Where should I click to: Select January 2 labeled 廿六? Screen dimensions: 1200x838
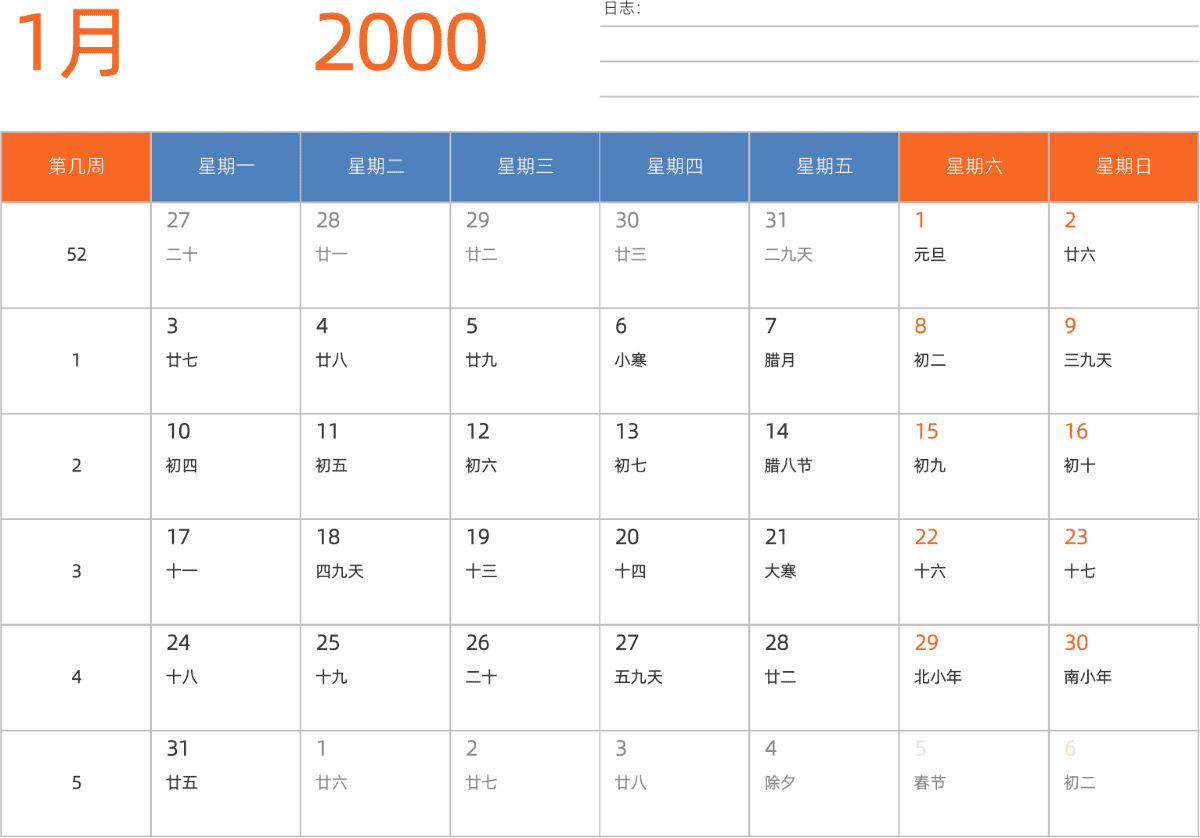pos(1124,255)
